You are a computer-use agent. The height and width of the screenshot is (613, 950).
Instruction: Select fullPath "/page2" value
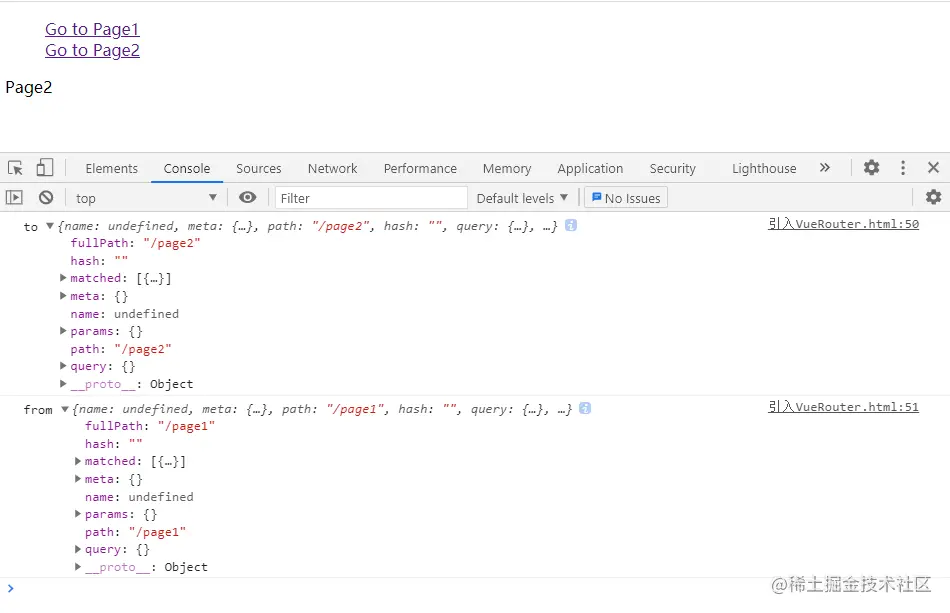[x=171, y=243]
